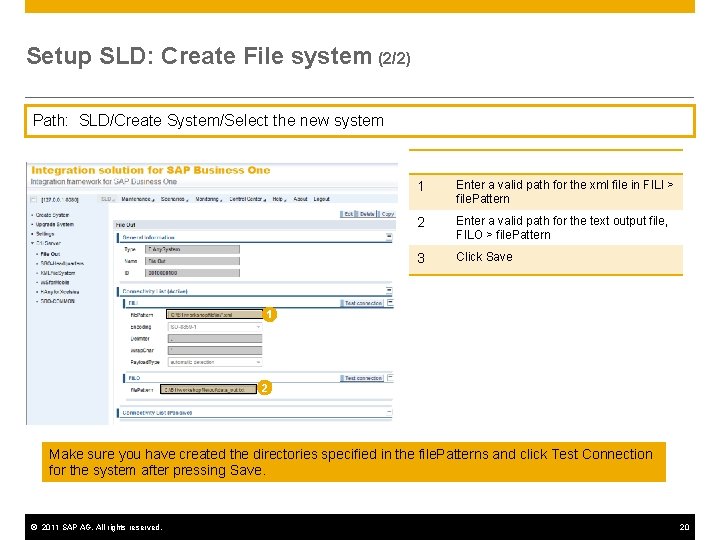Open the SLD menu

[x=107, y=199]
